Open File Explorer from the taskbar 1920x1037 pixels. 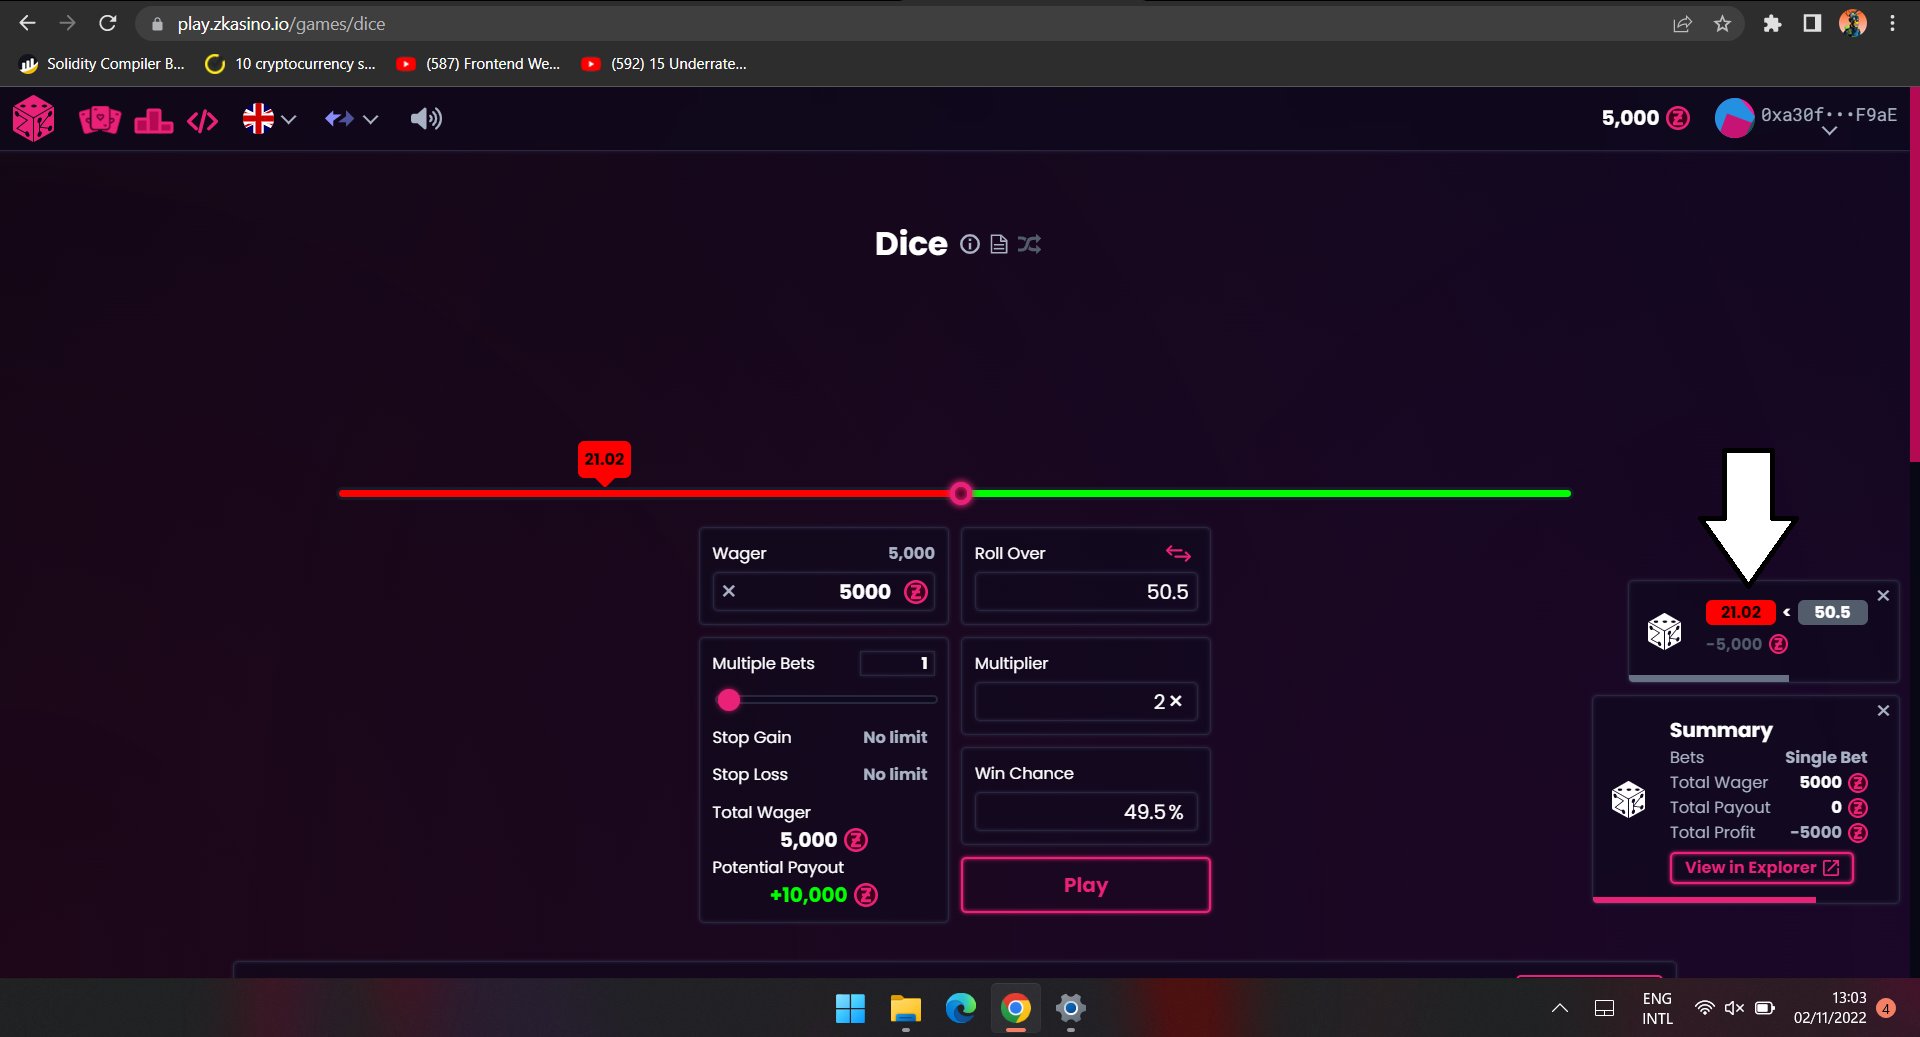pos(905,1008)
